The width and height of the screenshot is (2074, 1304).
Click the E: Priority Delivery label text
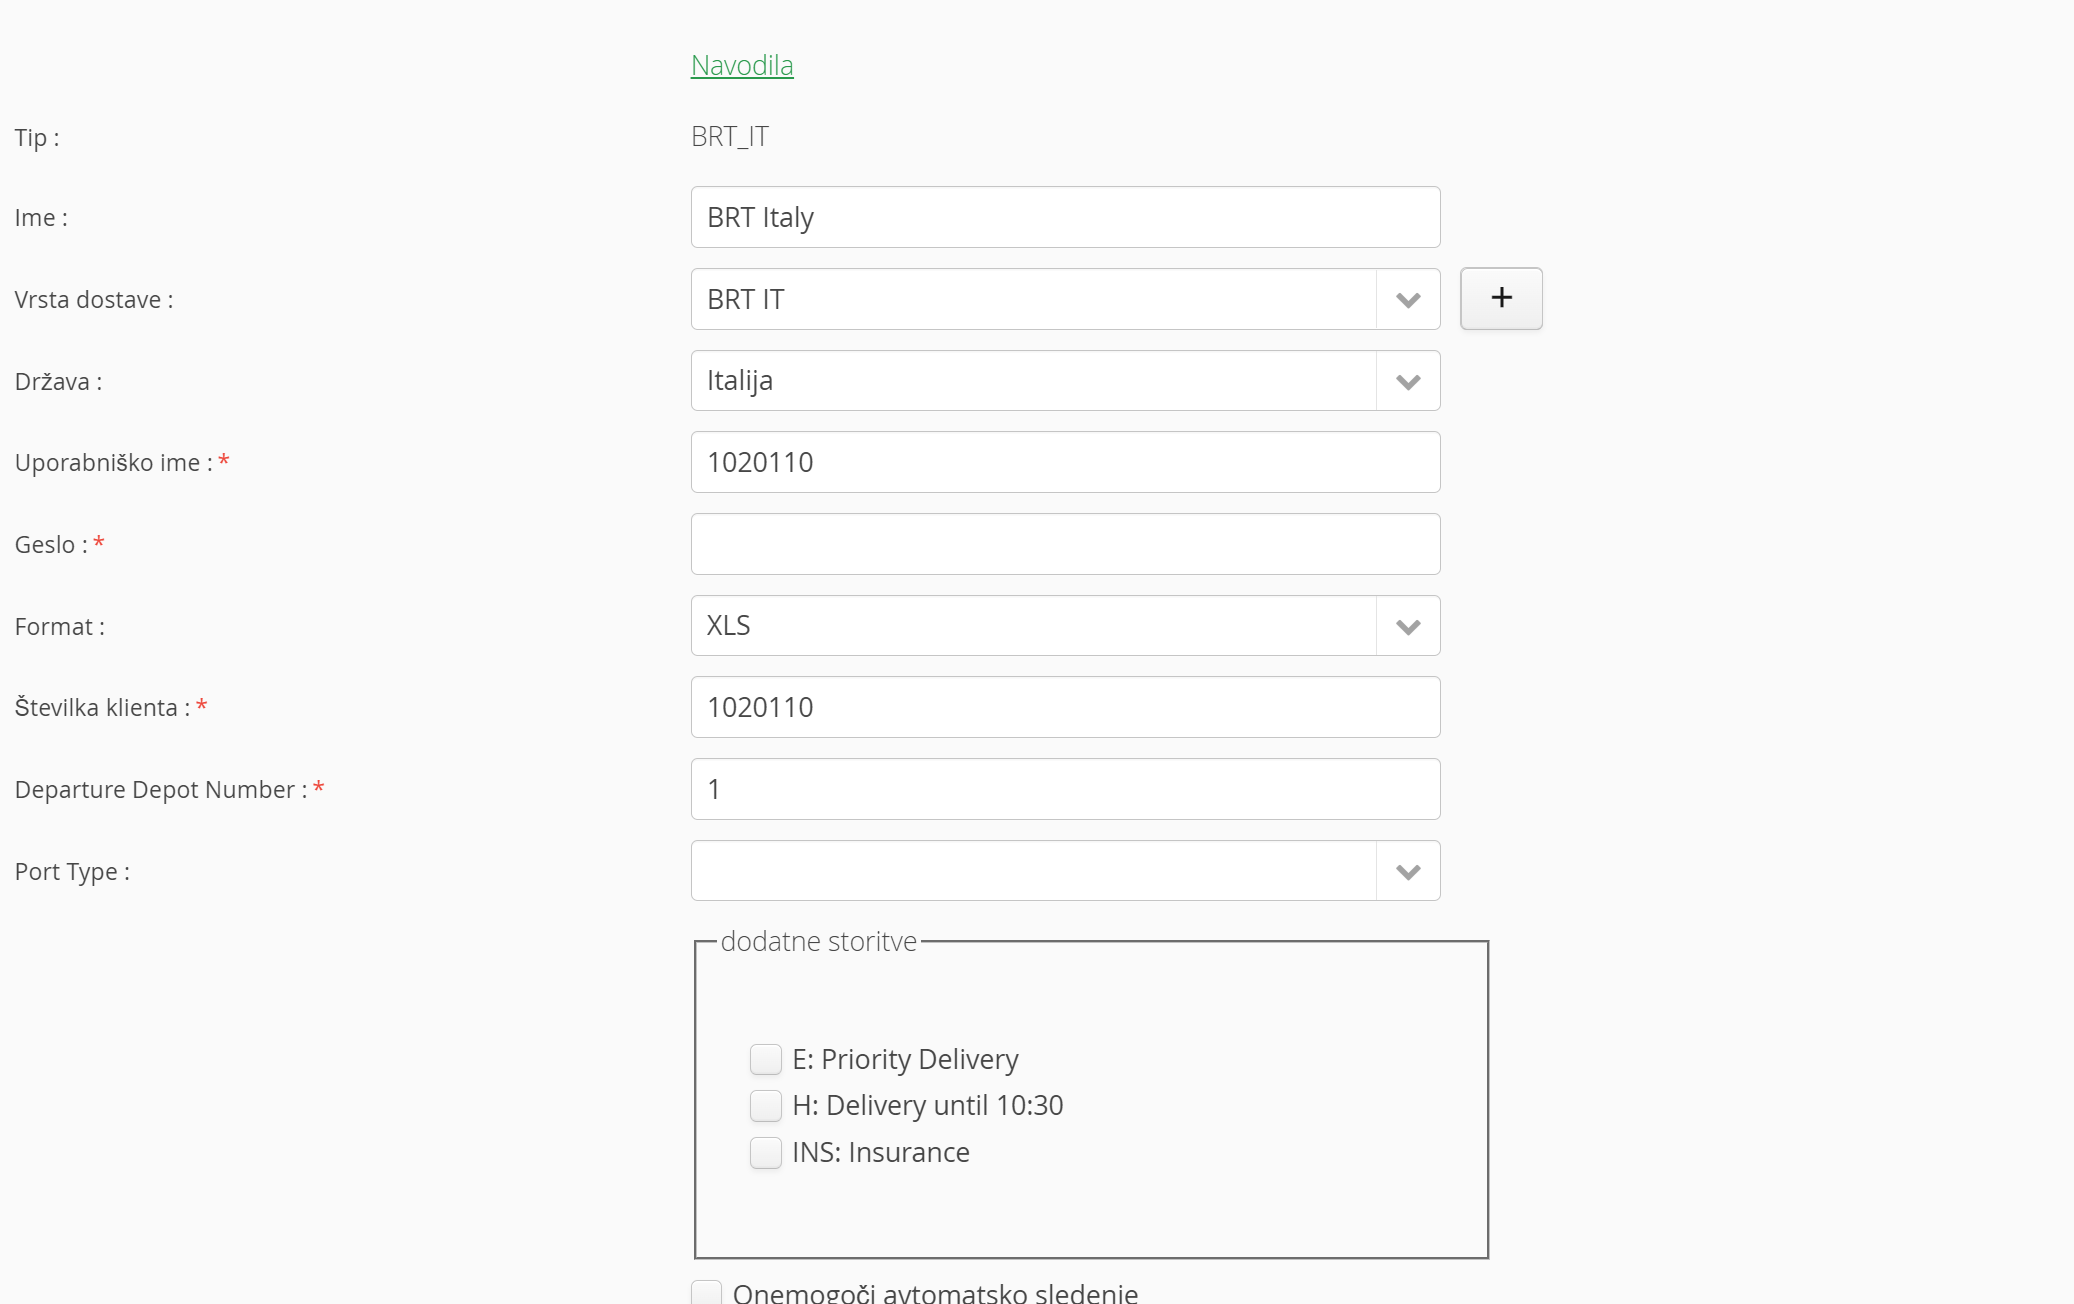905,1059
